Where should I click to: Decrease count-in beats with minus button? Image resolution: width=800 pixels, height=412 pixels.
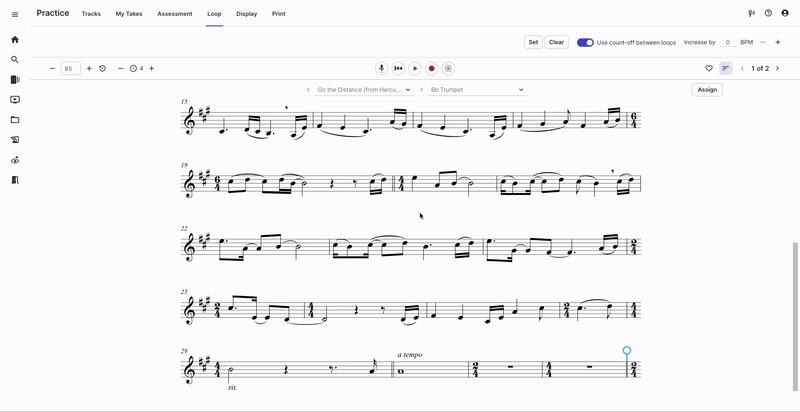(121, 68)
